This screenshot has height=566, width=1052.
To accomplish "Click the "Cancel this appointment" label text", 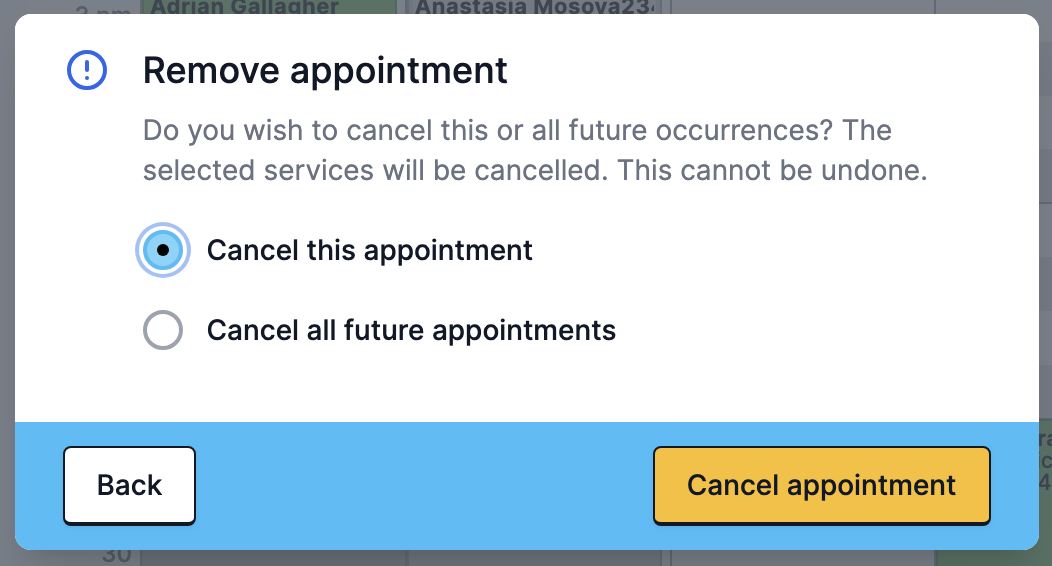I will (369, 250).
